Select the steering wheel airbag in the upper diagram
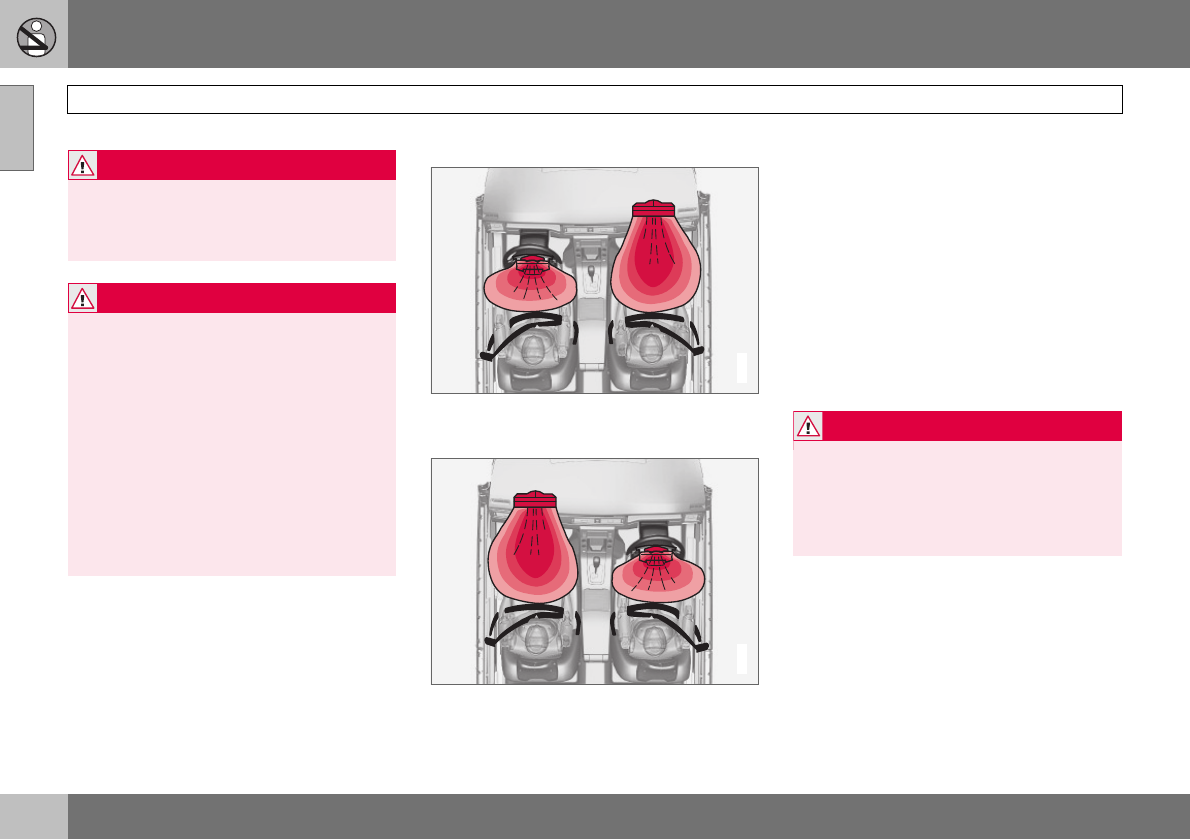 530,284
